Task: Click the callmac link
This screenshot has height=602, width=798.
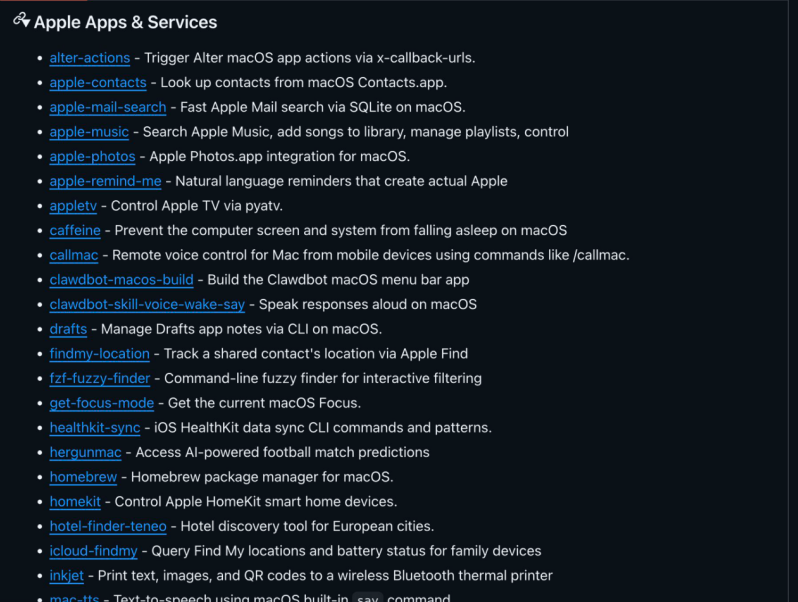Action: coord(74,255)
